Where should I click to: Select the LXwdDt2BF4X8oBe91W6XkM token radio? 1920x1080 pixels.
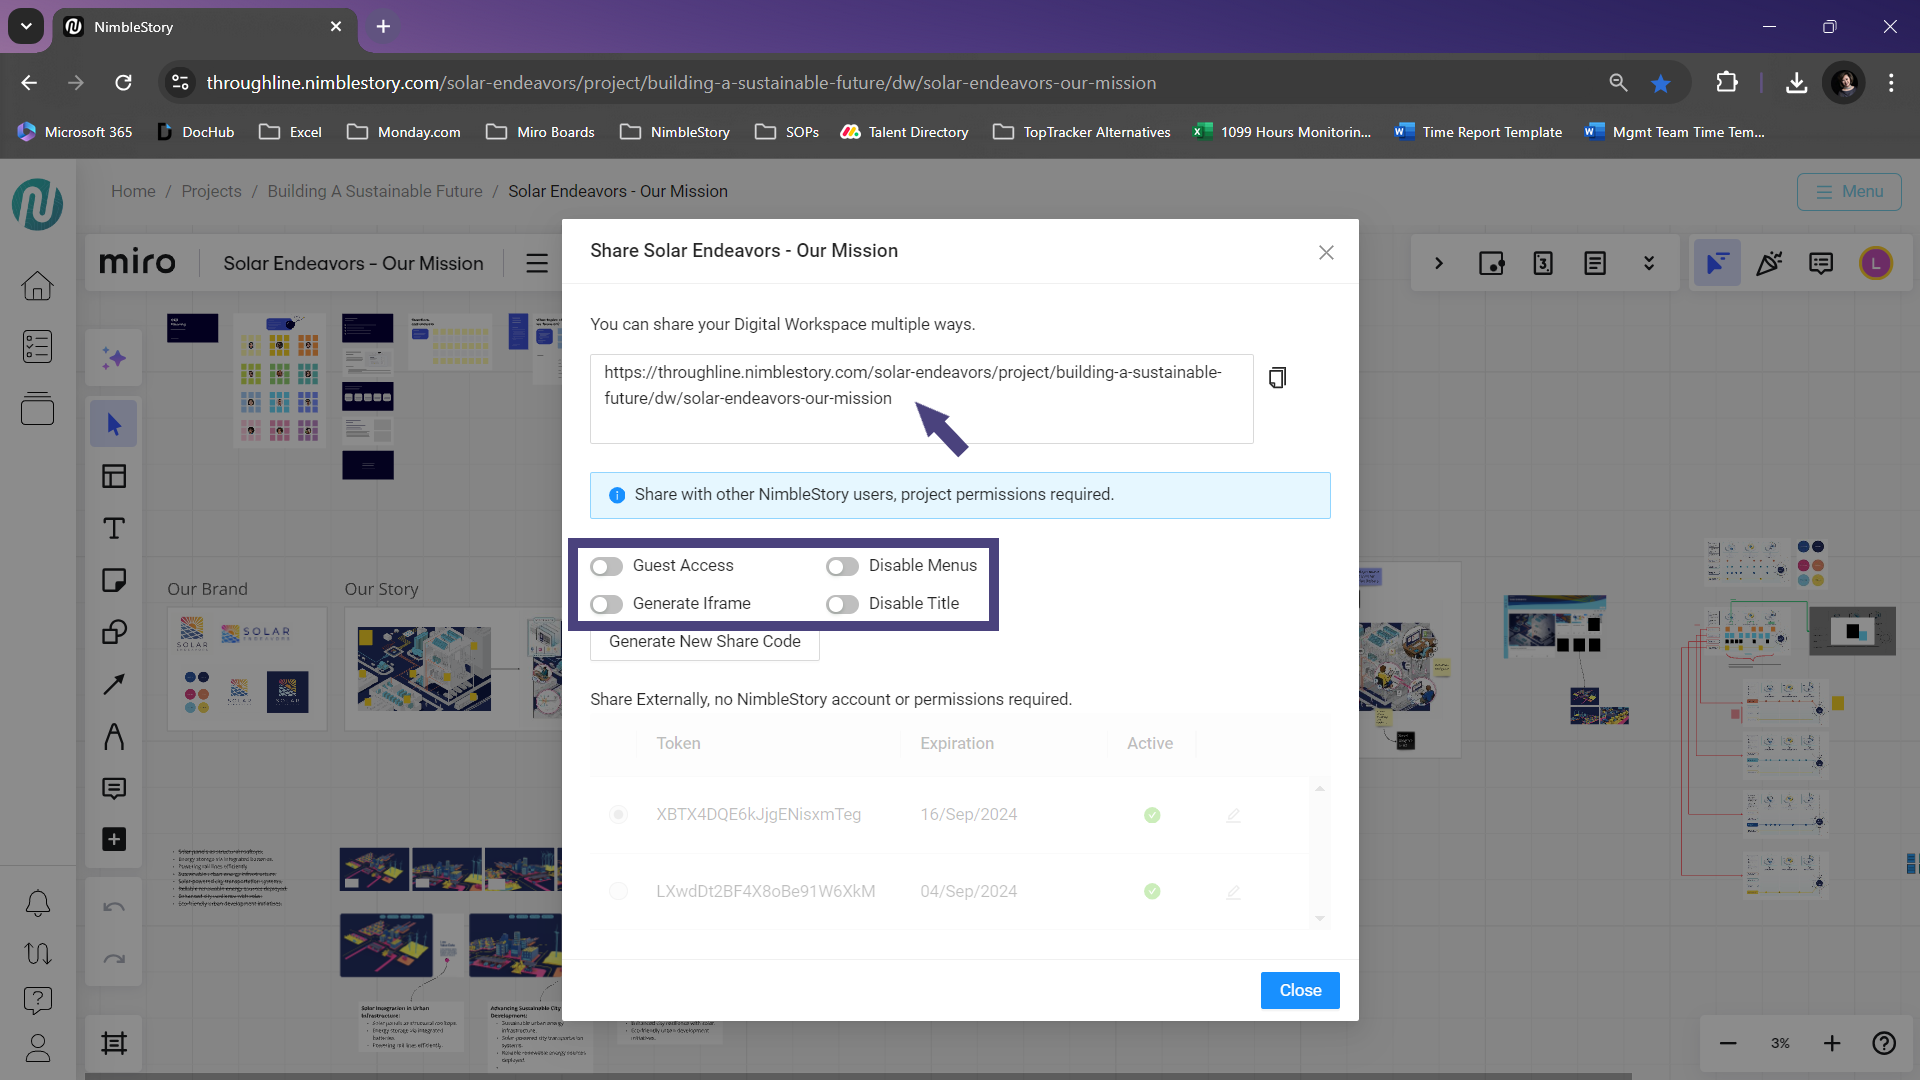click(618, 891)
